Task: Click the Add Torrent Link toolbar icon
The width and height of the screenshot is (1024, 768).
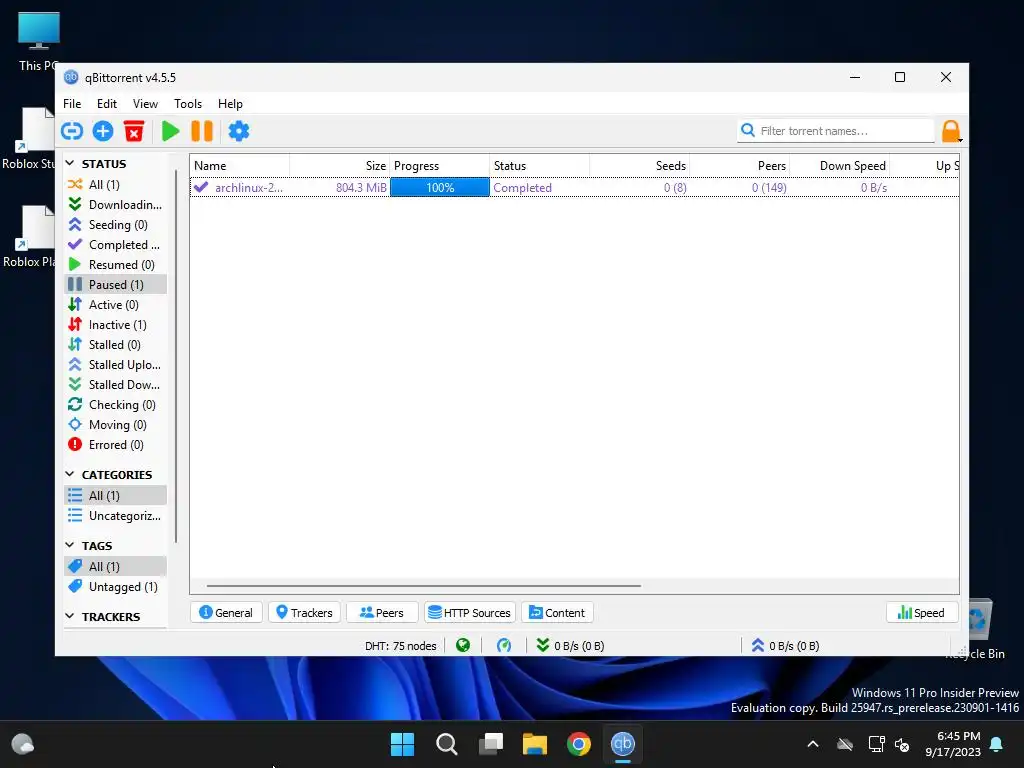Action: [x=72, y=131]
